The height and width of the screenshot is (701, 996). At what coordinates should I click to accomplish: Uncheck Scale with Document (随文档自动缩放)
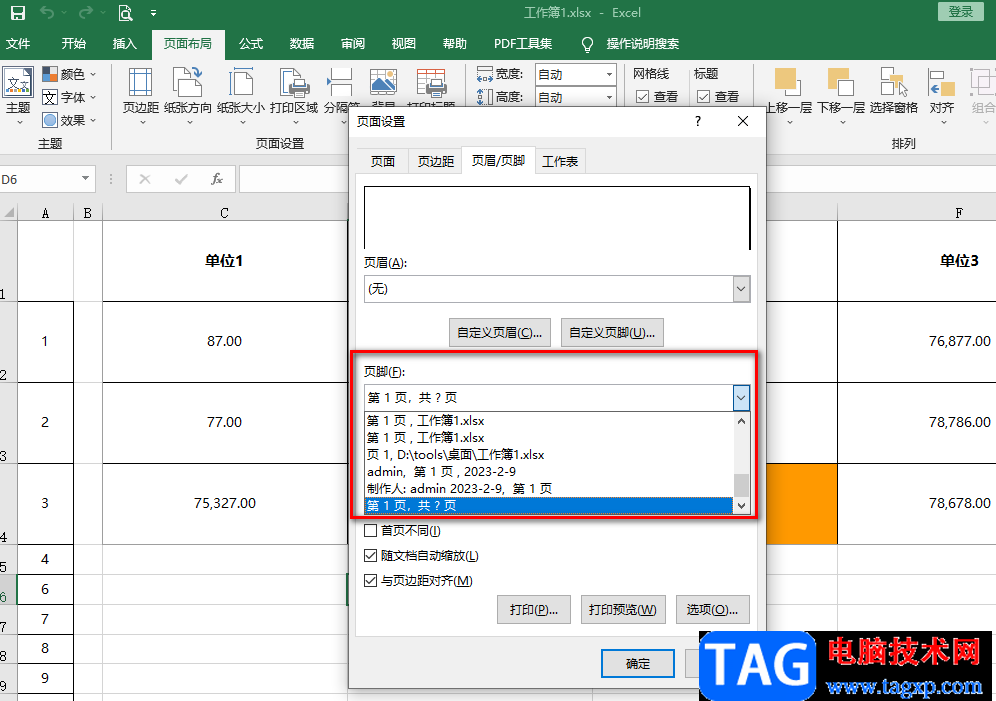370,556
